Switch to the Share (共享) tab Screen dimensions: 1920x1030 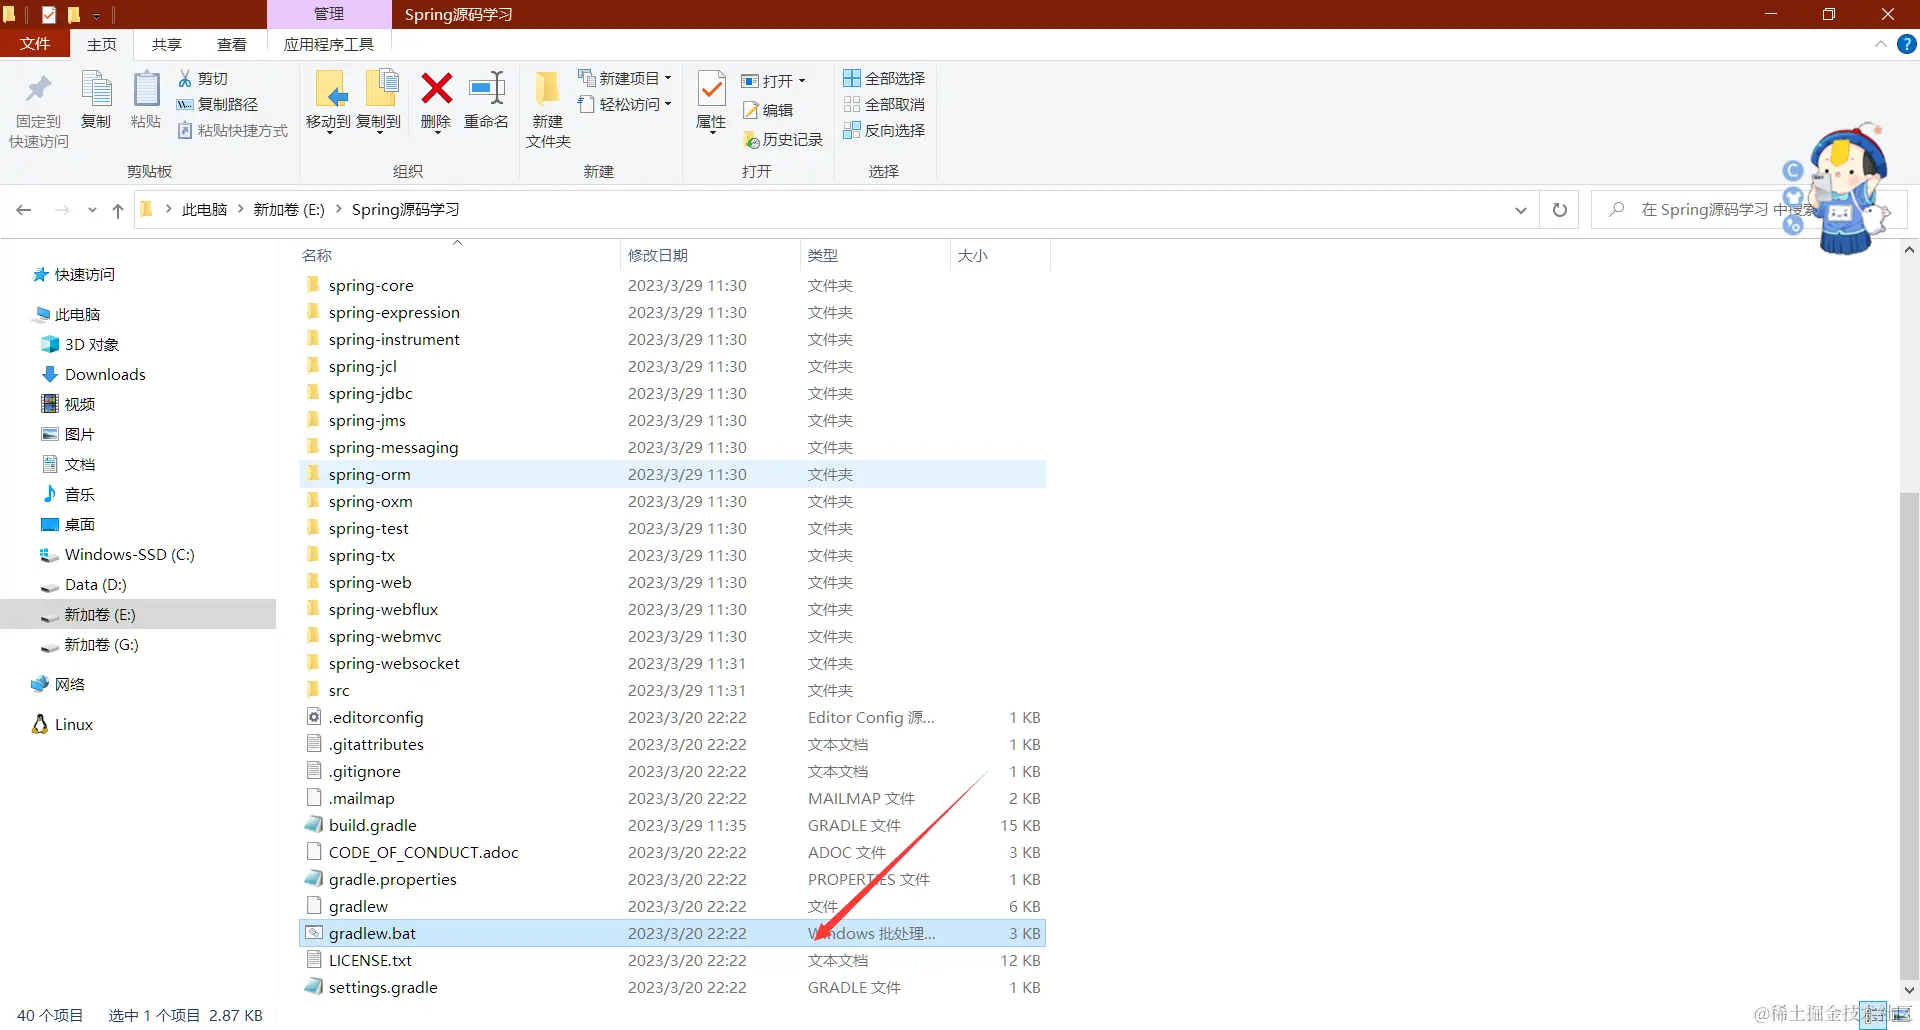167,44
